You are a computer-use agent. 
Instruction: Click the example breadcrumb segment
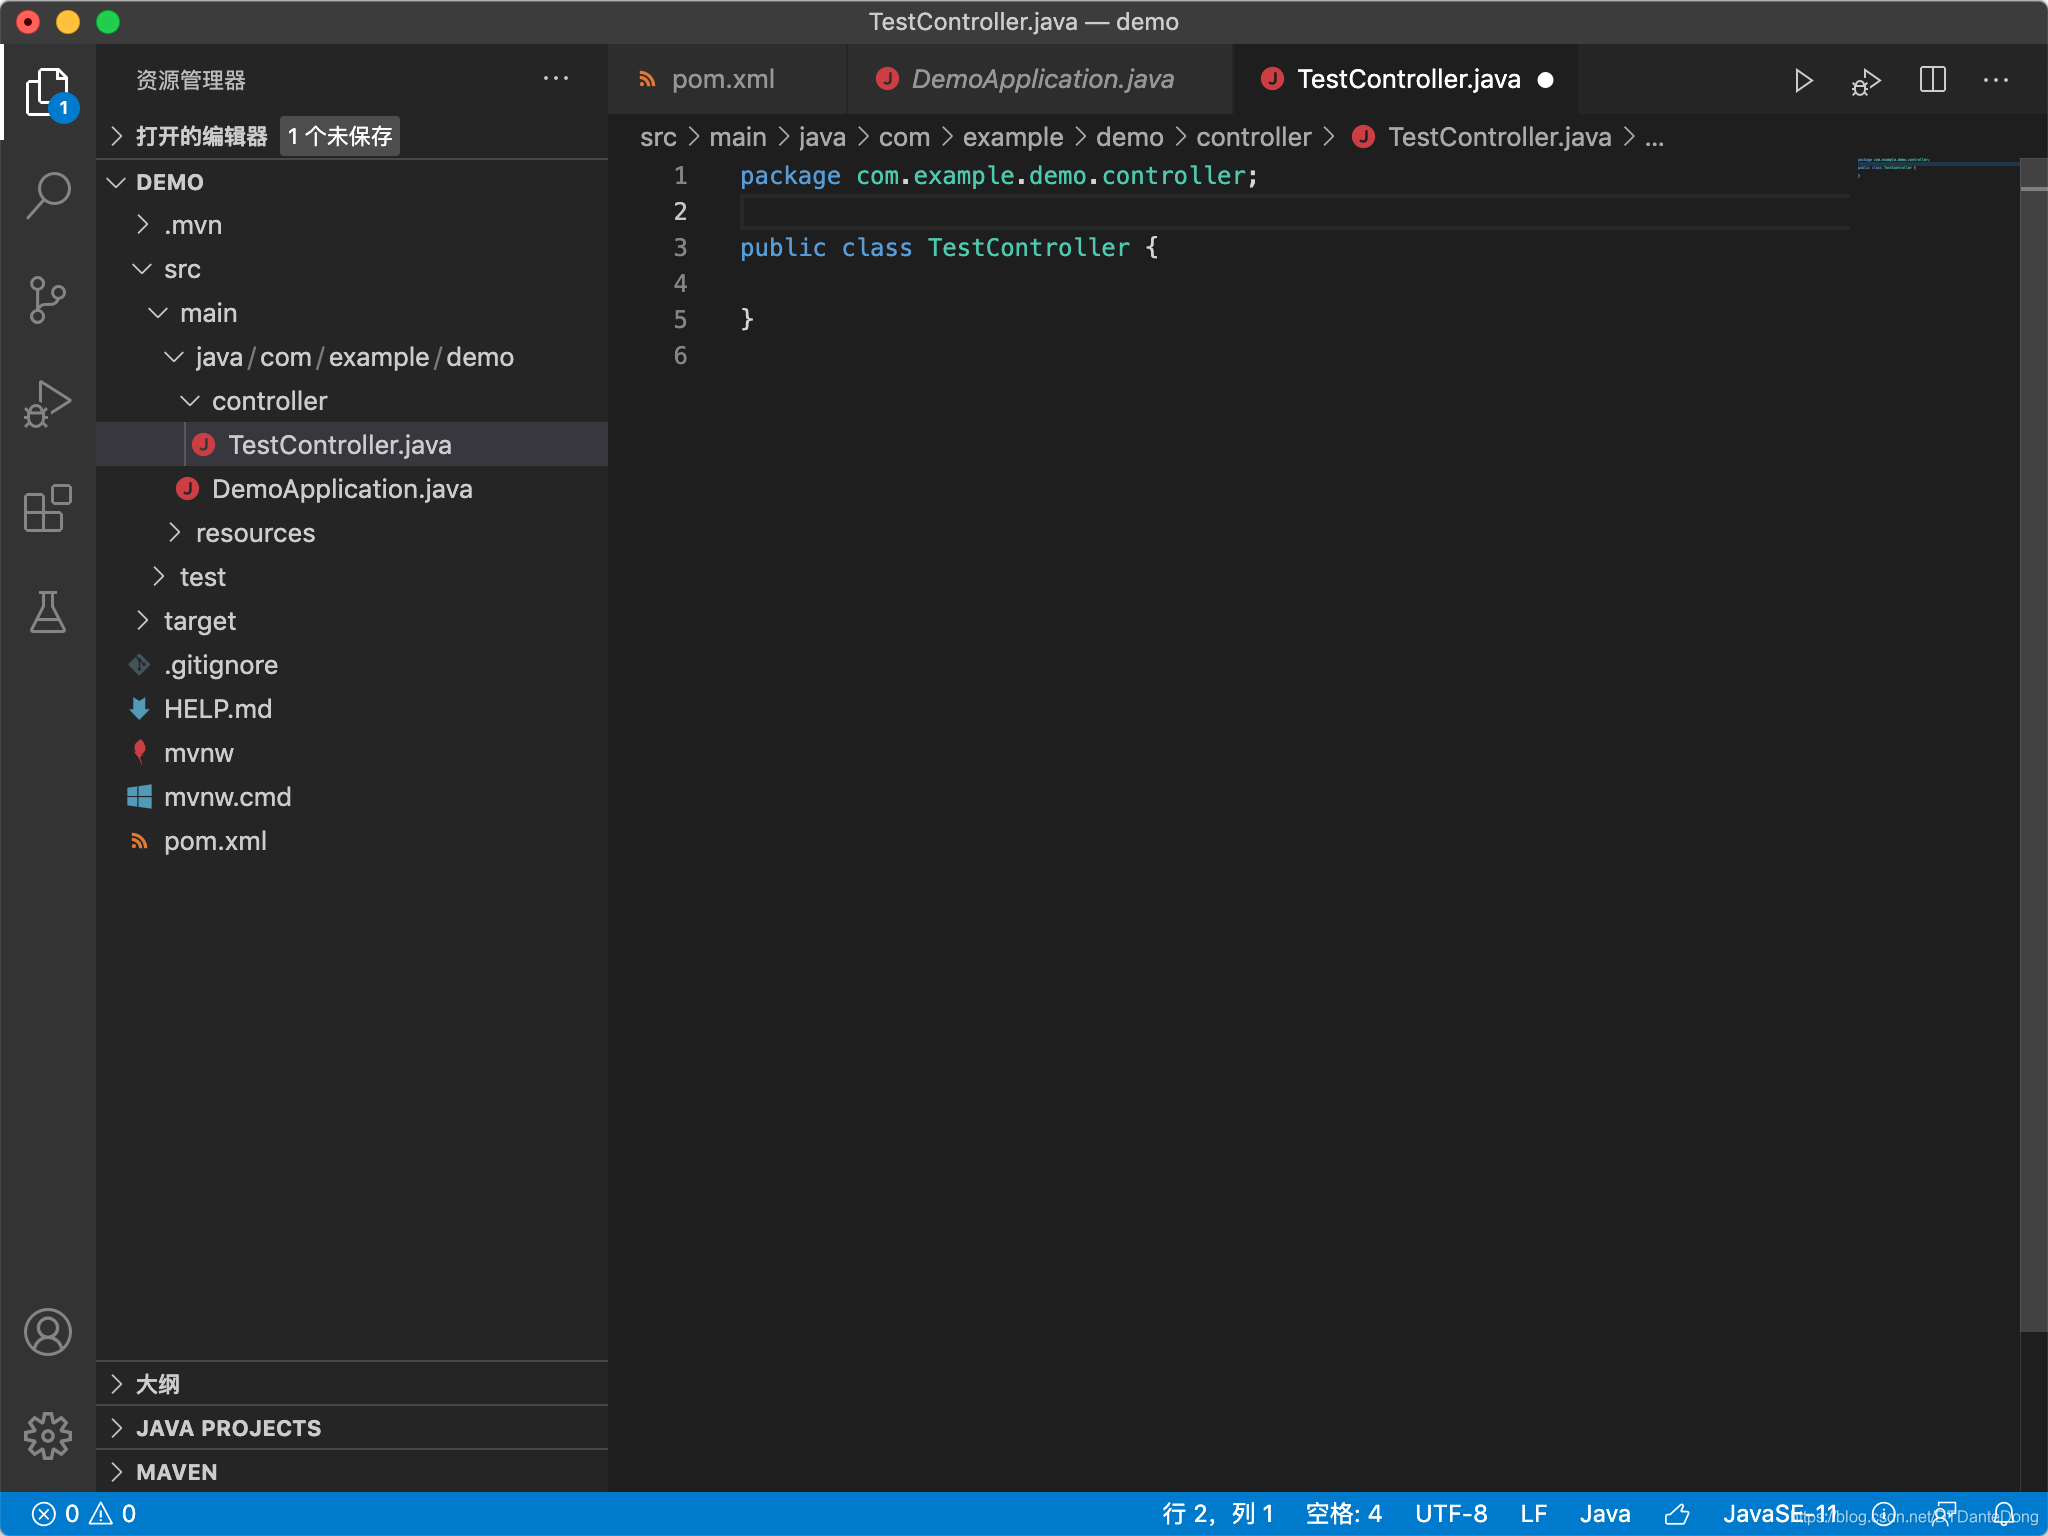(1013, 137)
